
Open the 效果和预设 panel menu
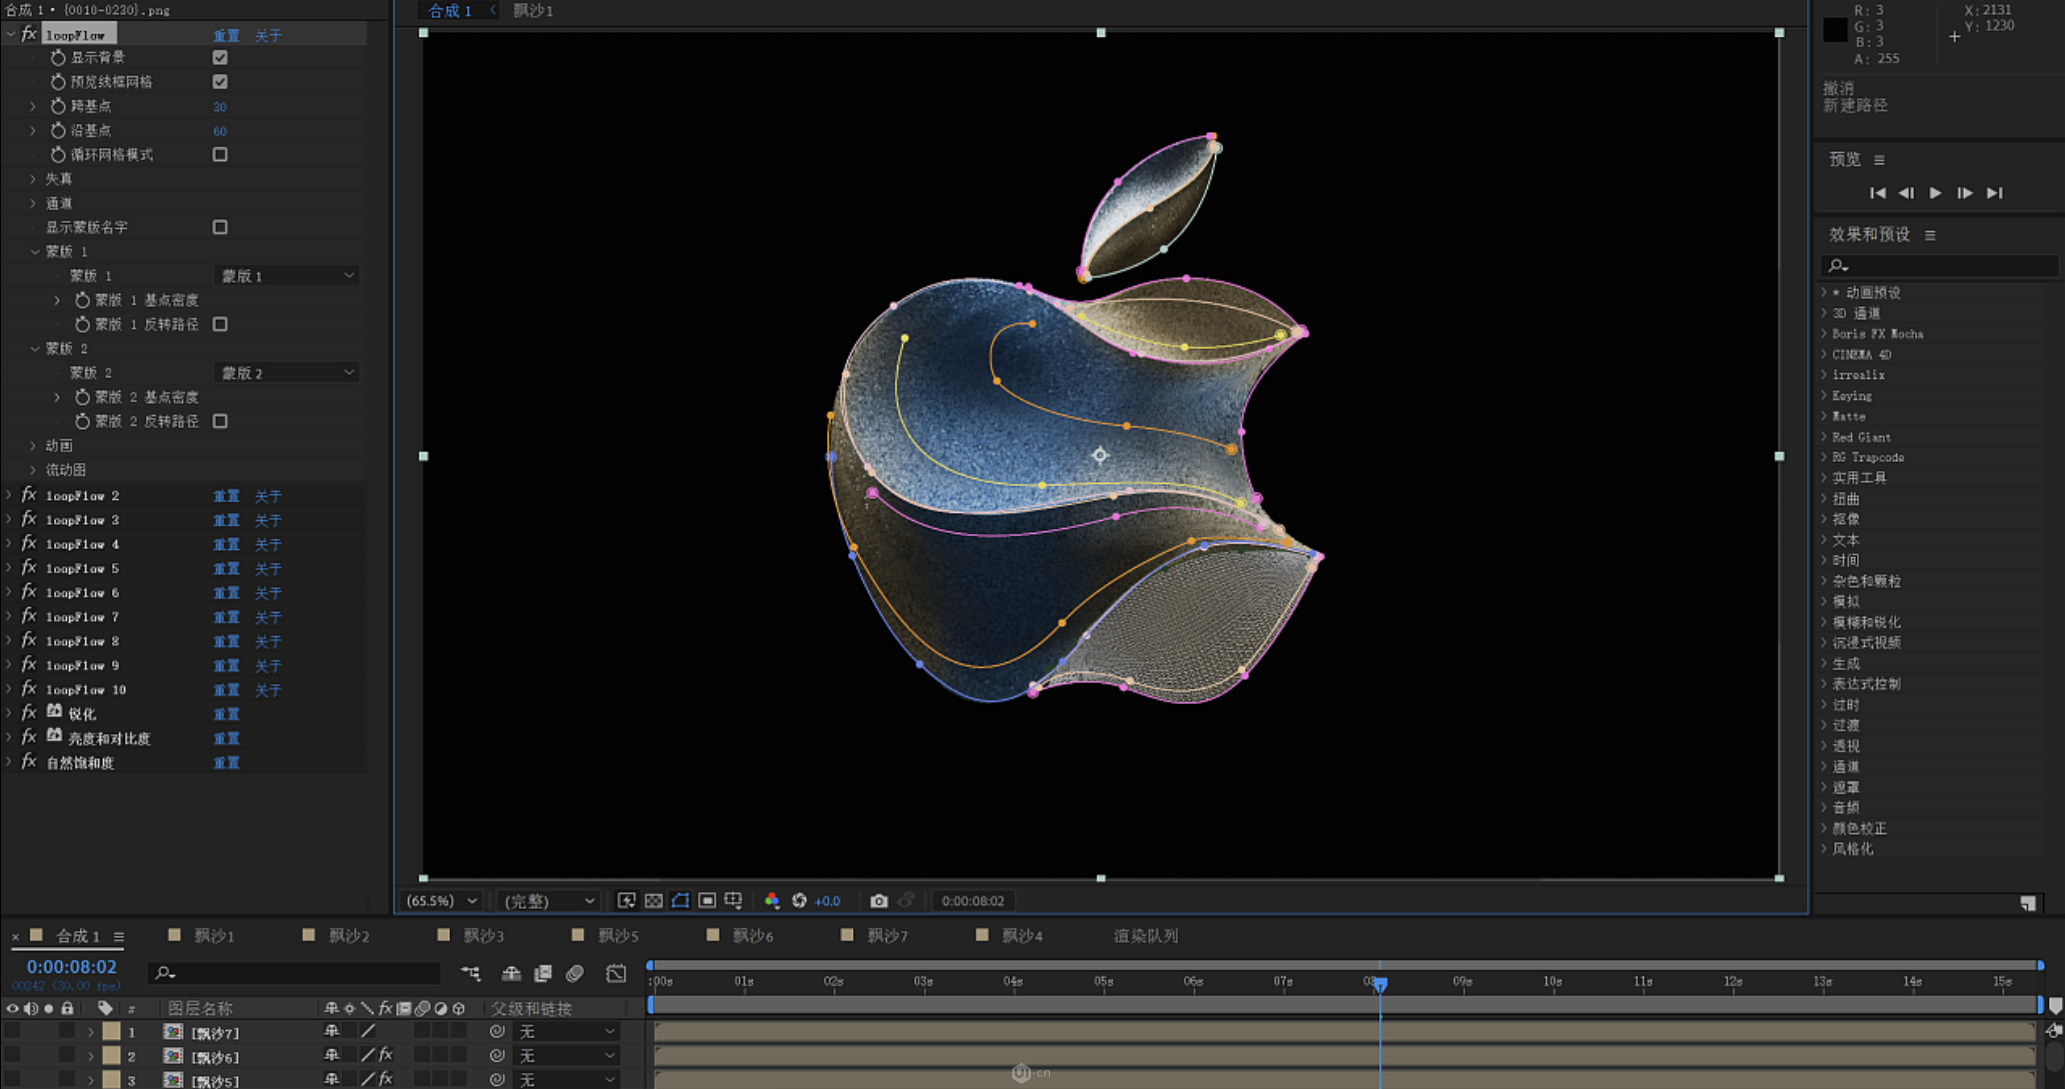pos(1930,235)
